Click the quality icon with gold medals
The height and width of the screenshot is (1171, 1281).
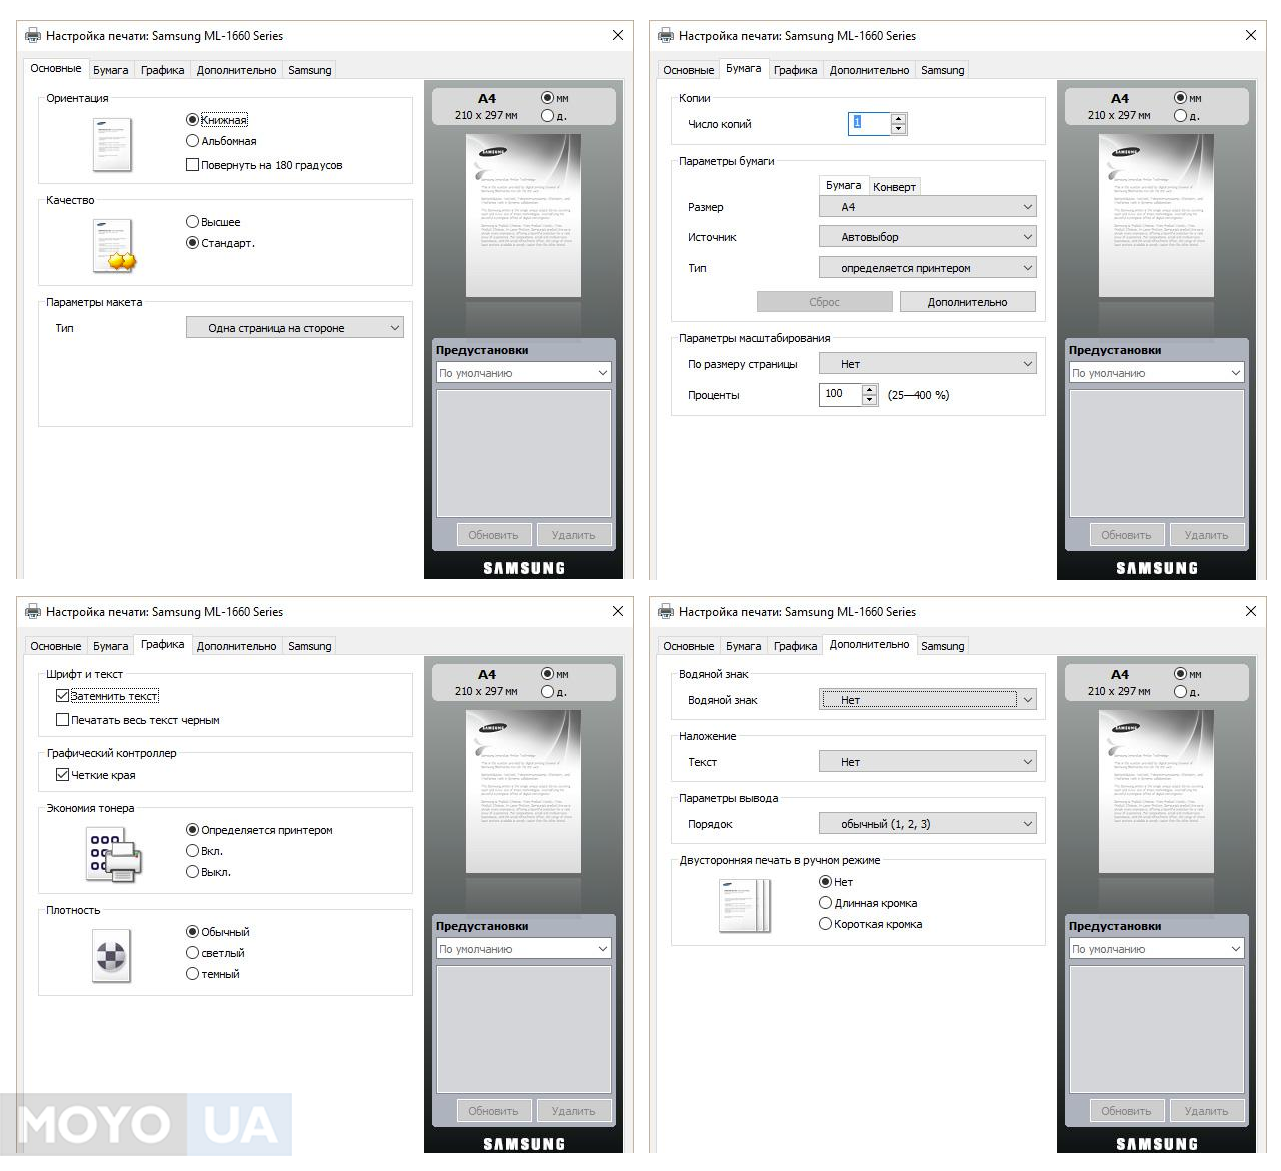[x=113, y=246]
